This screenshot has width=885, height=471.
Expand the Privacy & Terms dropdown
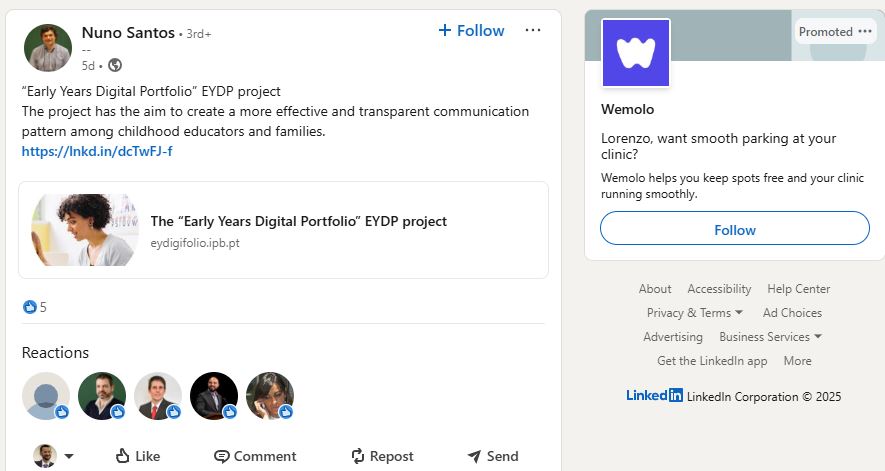pos(695,313)
